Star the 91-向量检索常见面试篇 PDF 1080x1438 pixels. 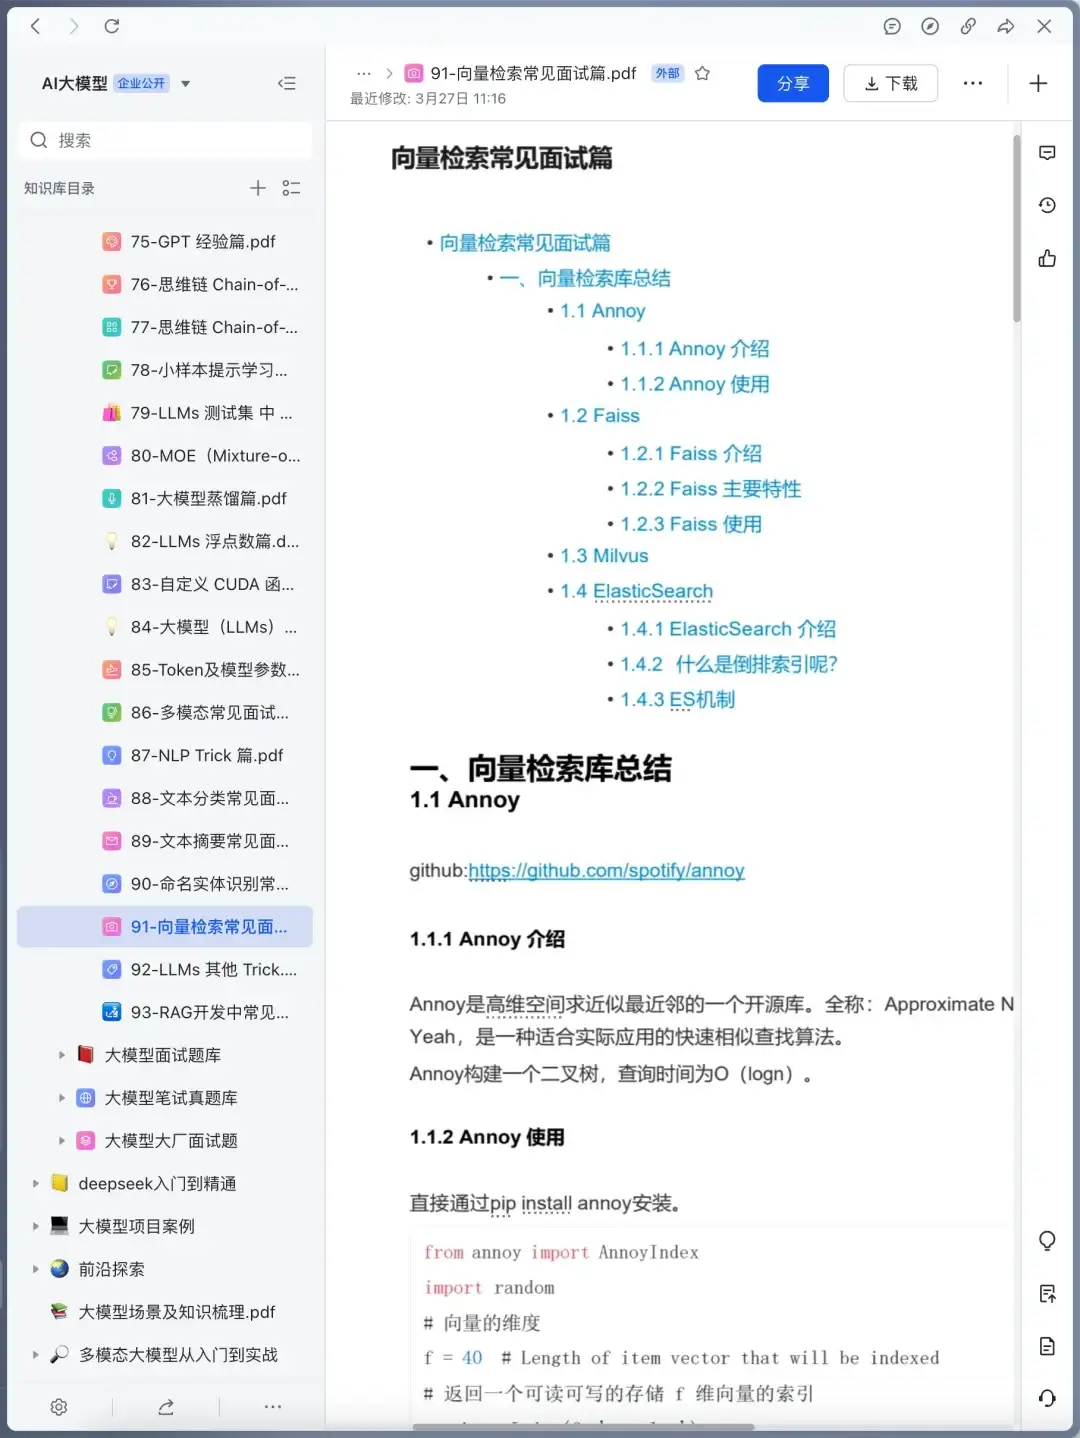point(702,73)
